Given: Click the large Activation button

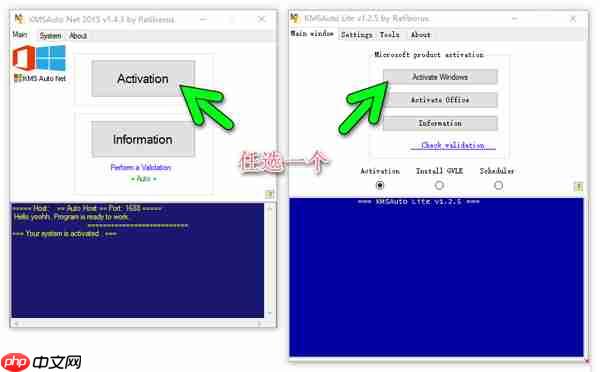Looking at the screenshot, I should coord(143,78).
